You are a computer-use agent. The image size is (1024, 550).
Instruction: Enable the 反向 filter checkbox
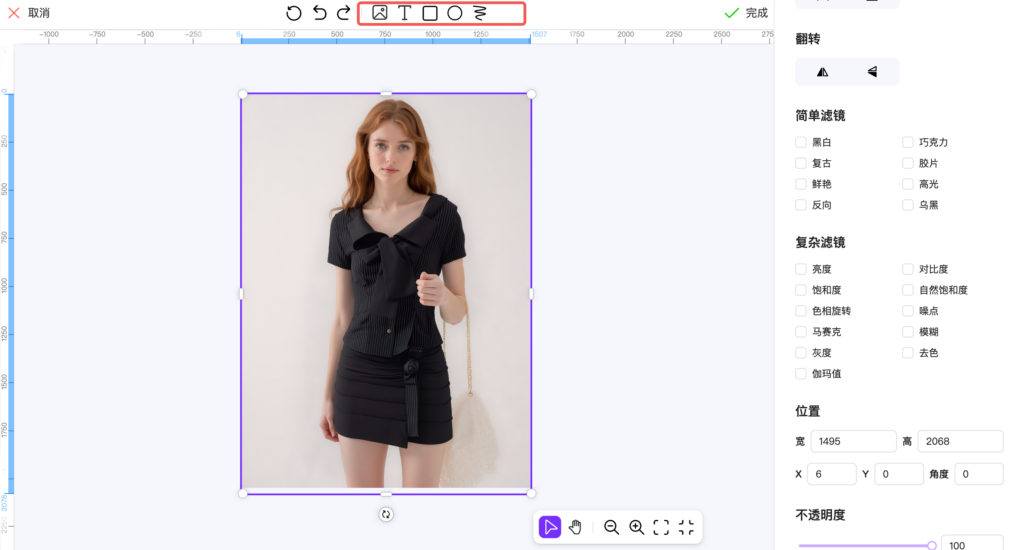point(801,205)
